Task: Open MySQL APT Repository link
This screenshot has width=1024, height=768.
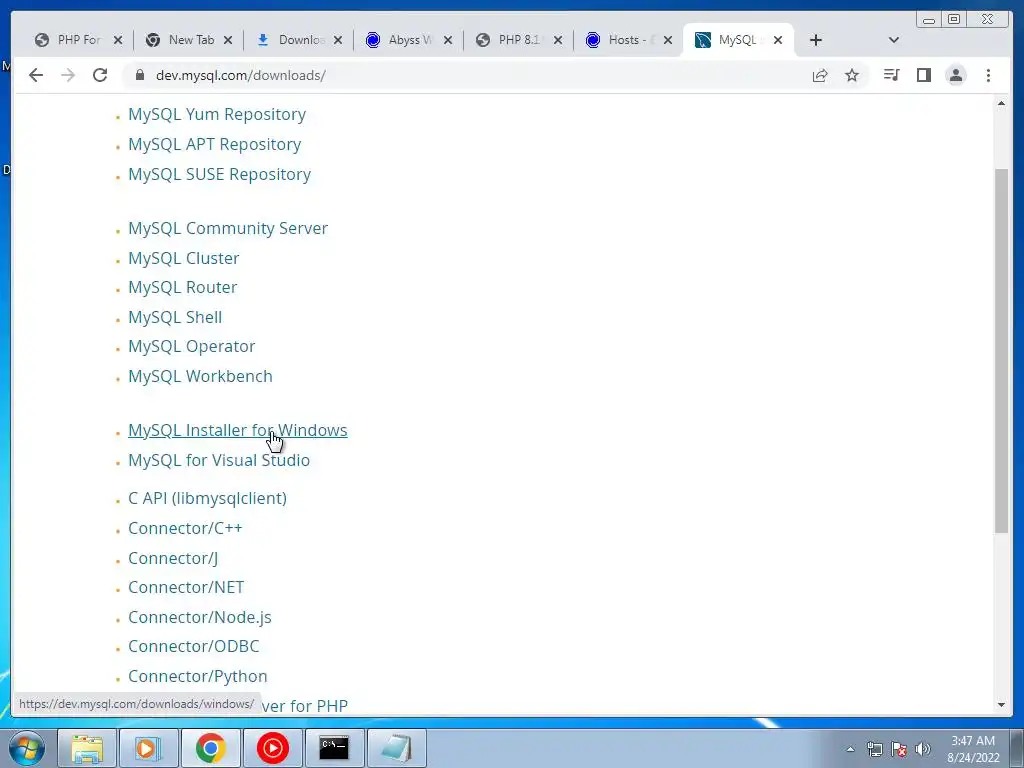Action: pos(215,144)
